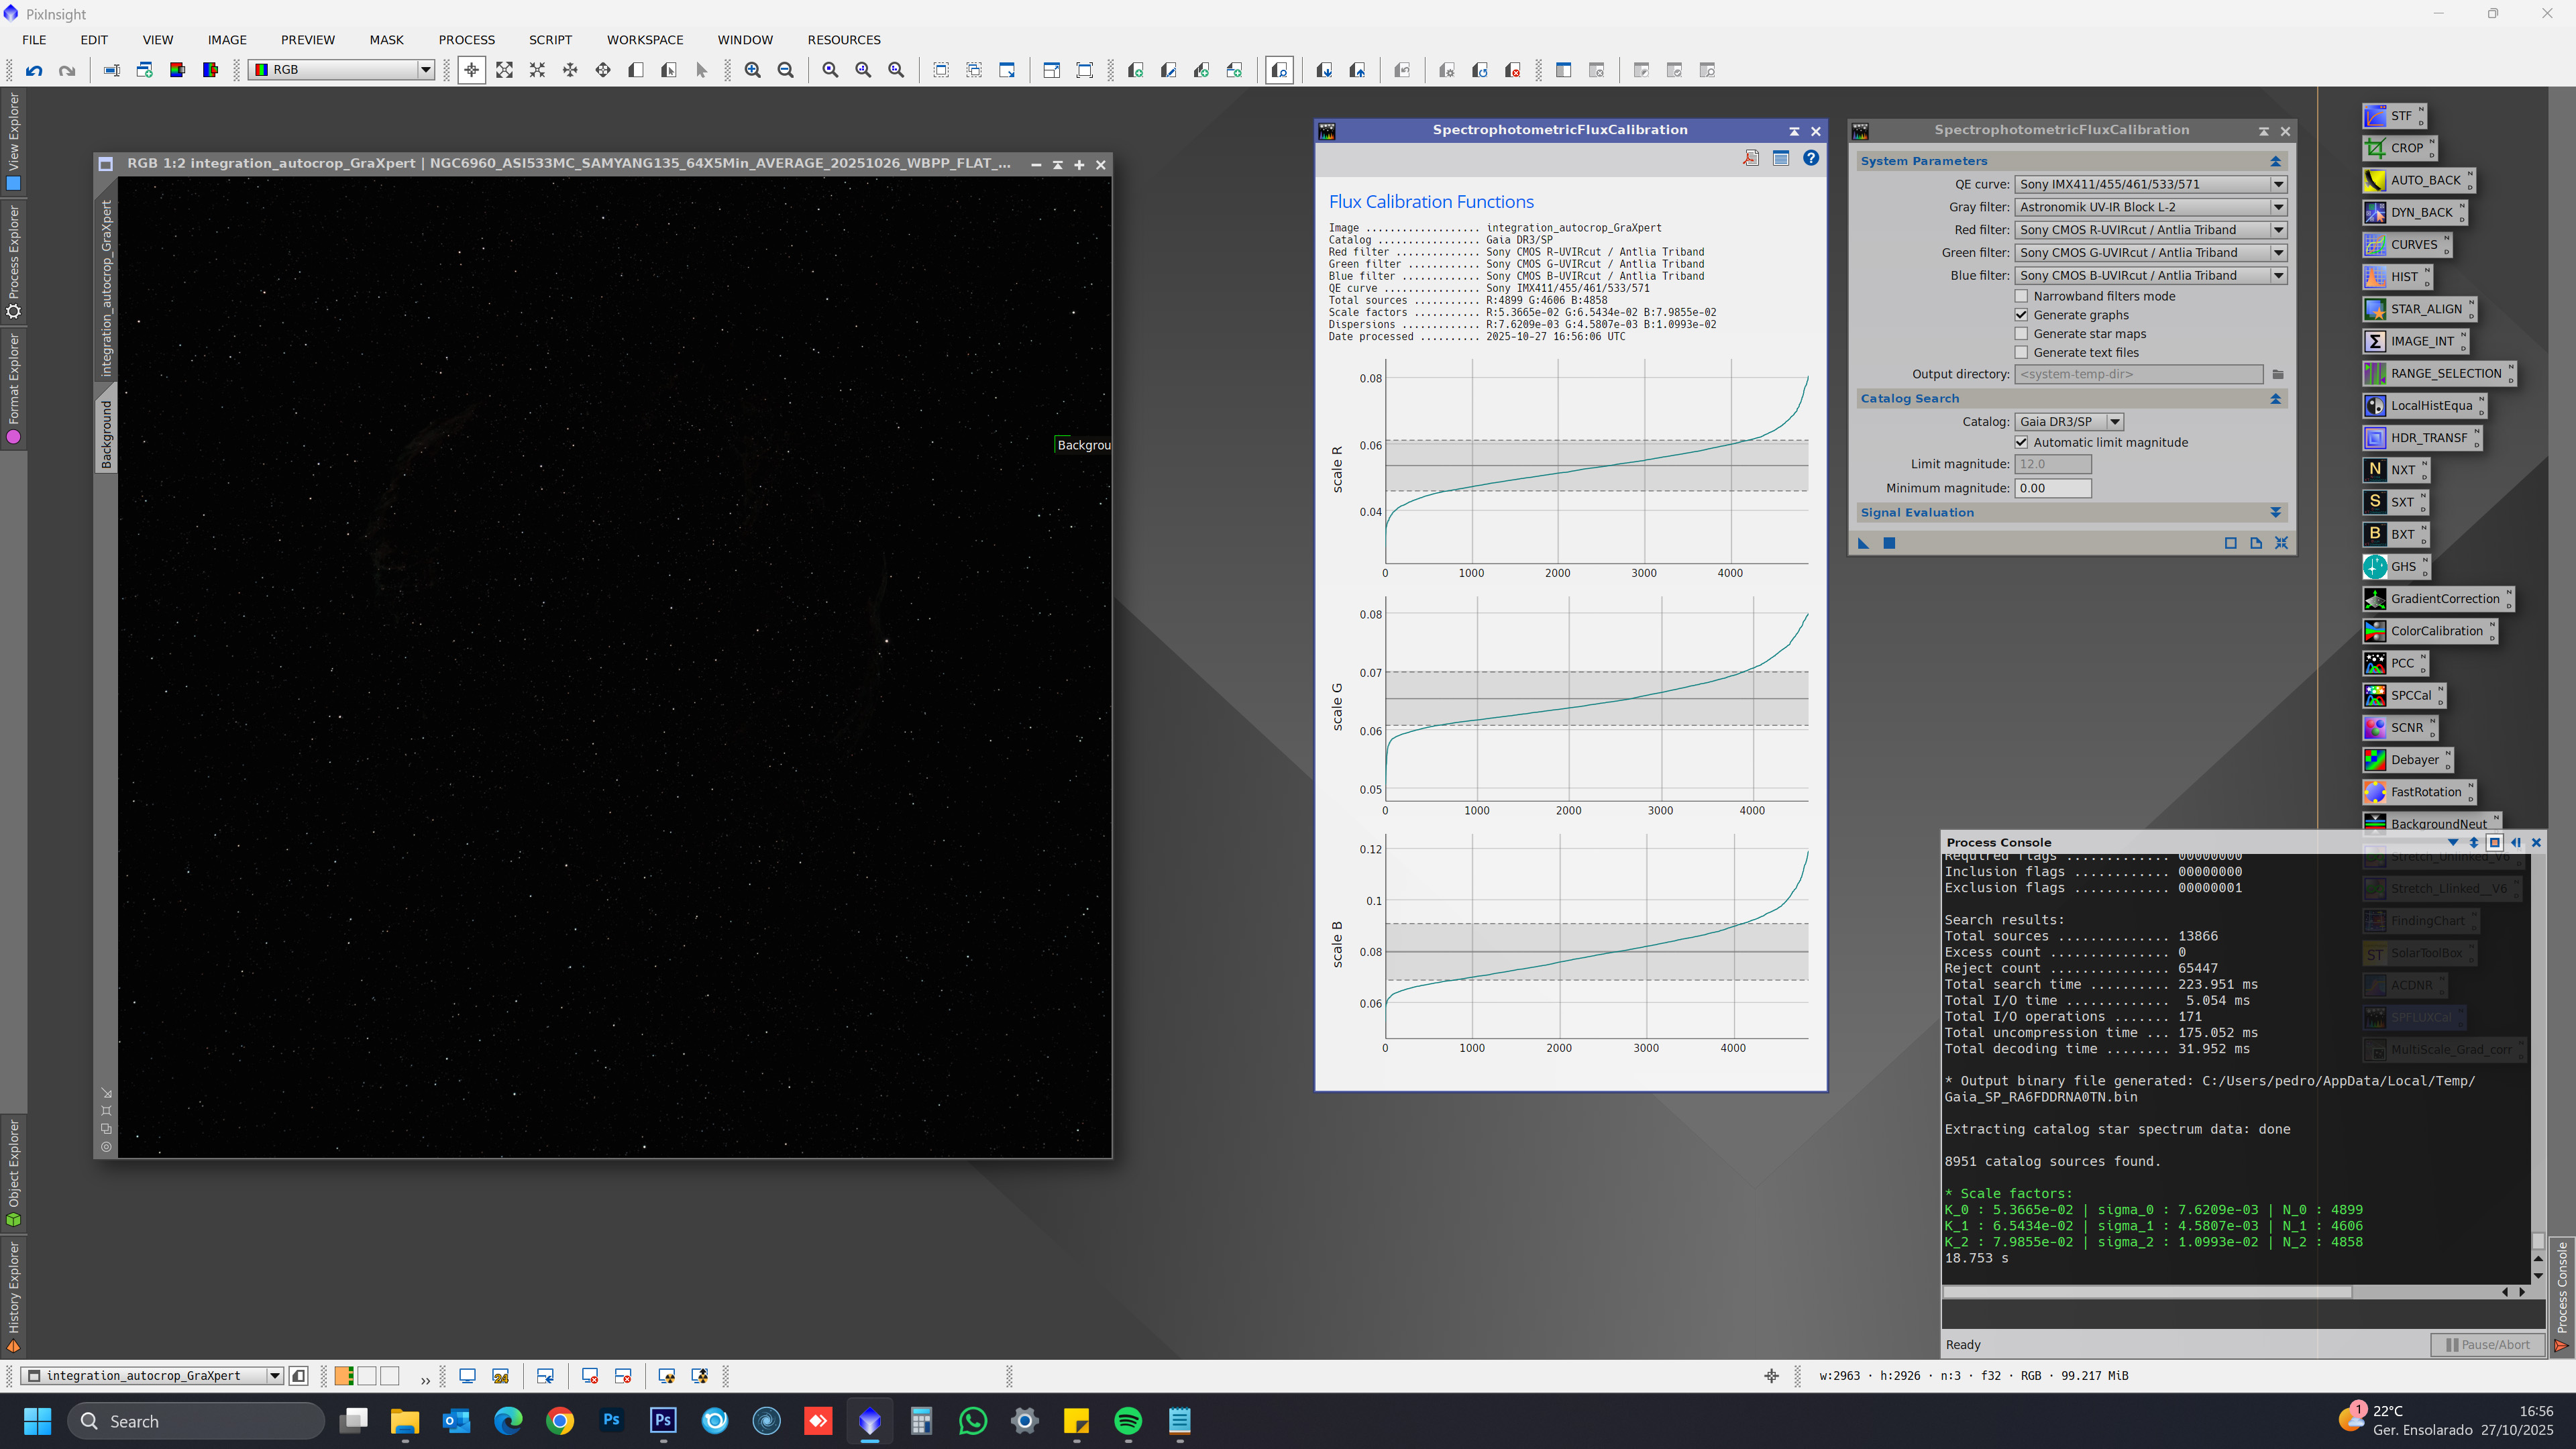Open the PROCESS menu
This screenshot has height=1449, width=2576.
coord(466,40)
